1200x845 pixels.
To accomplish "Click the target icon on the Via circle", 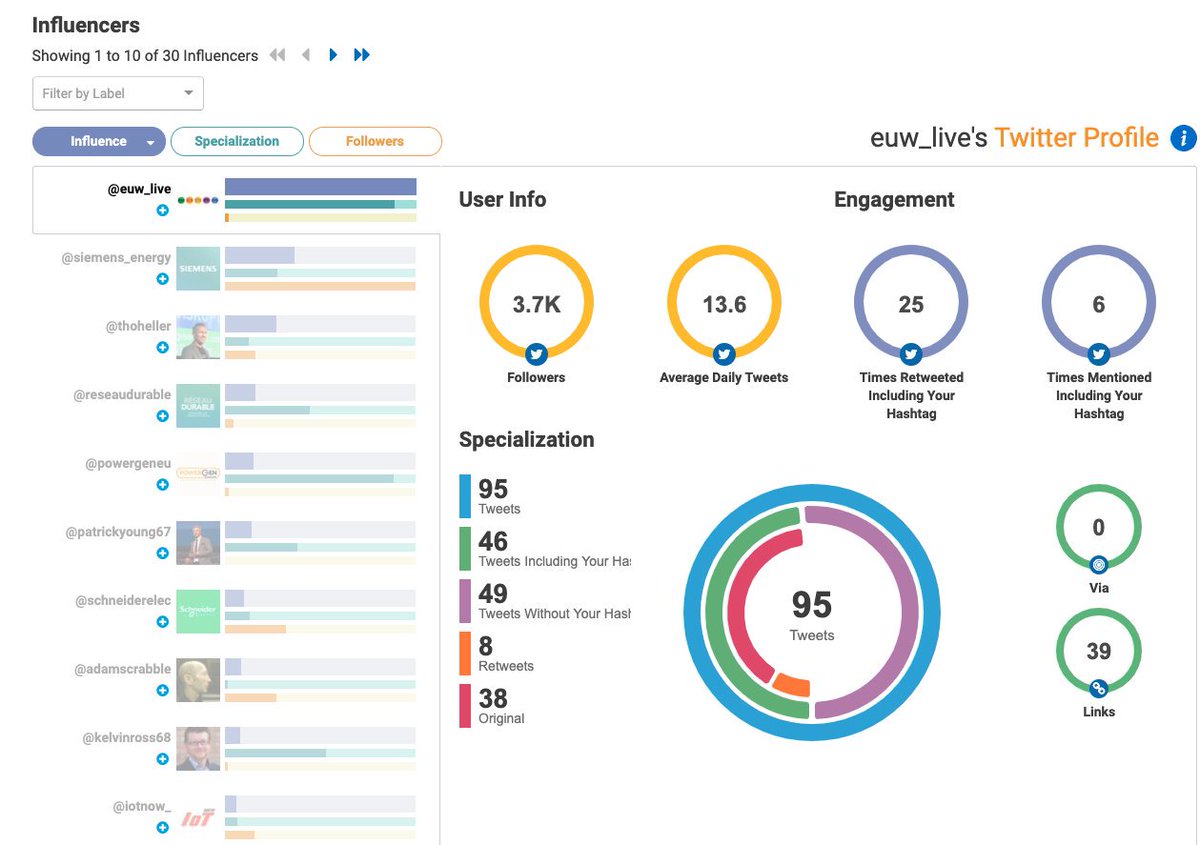I will (x=1098, y=563).
